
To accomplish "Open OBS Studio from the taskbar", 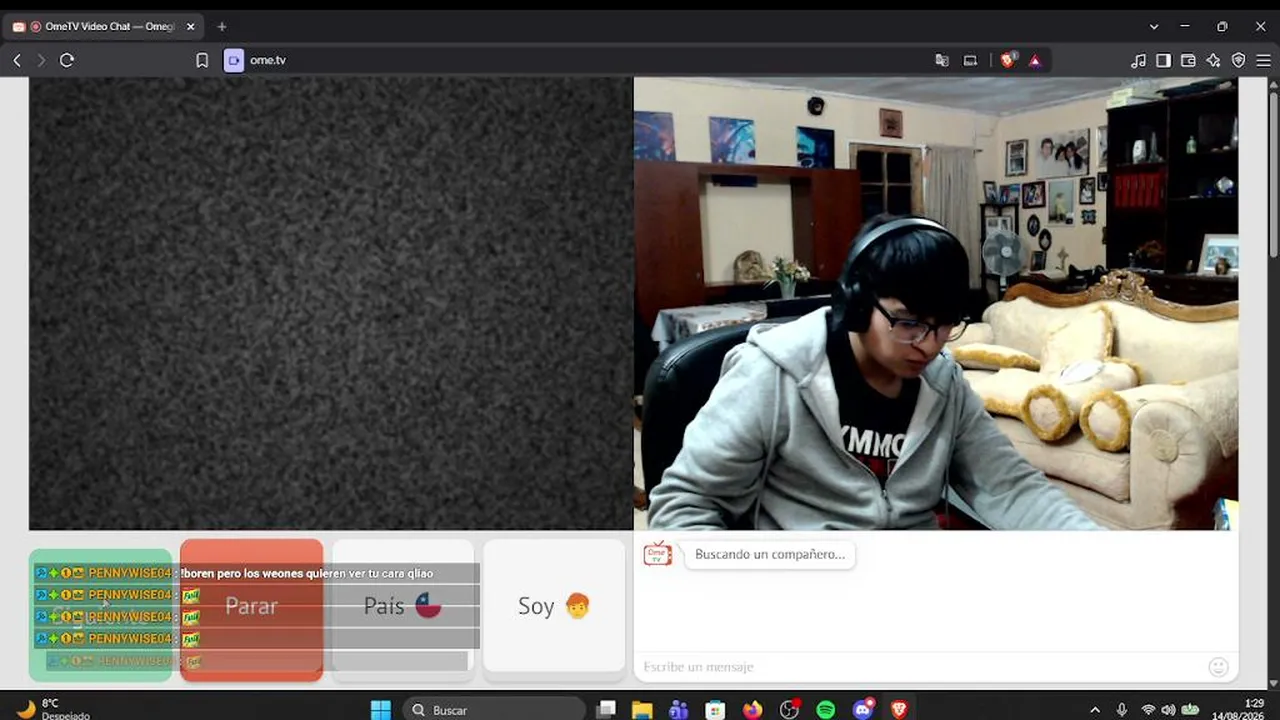I will (789, 710).
